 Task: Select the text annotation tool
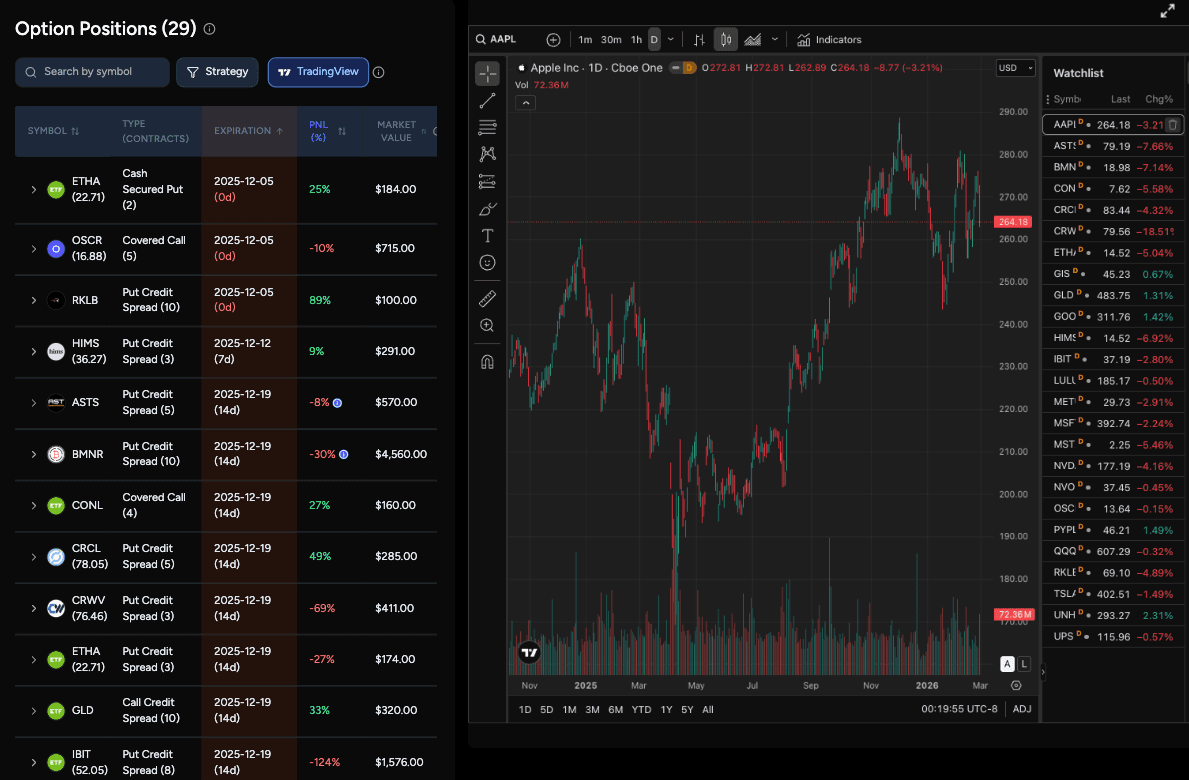[x=487, y=235]
